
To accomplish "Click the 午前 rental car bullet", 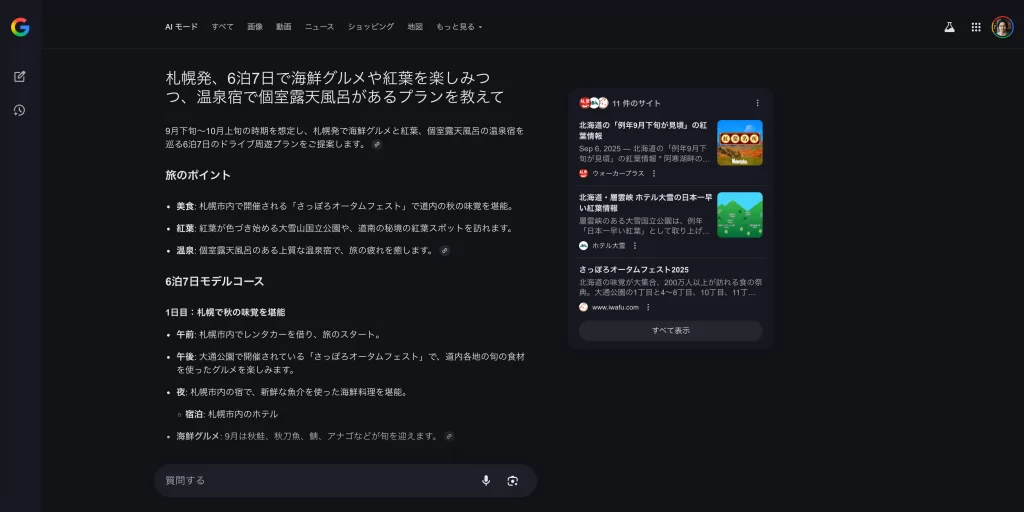I will click(x=278, y=334).
